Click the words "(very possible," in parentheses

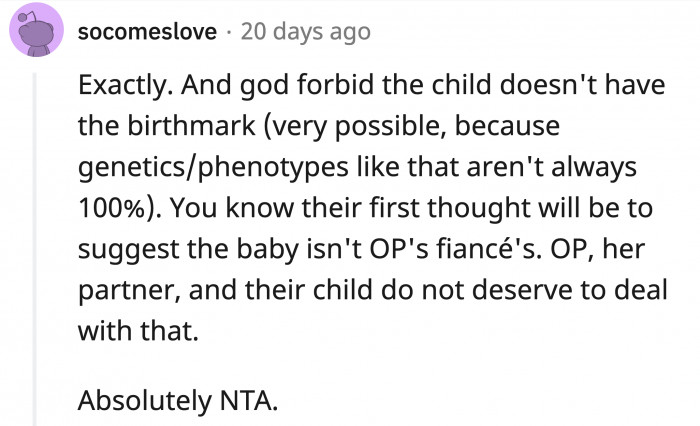point(355,126)
